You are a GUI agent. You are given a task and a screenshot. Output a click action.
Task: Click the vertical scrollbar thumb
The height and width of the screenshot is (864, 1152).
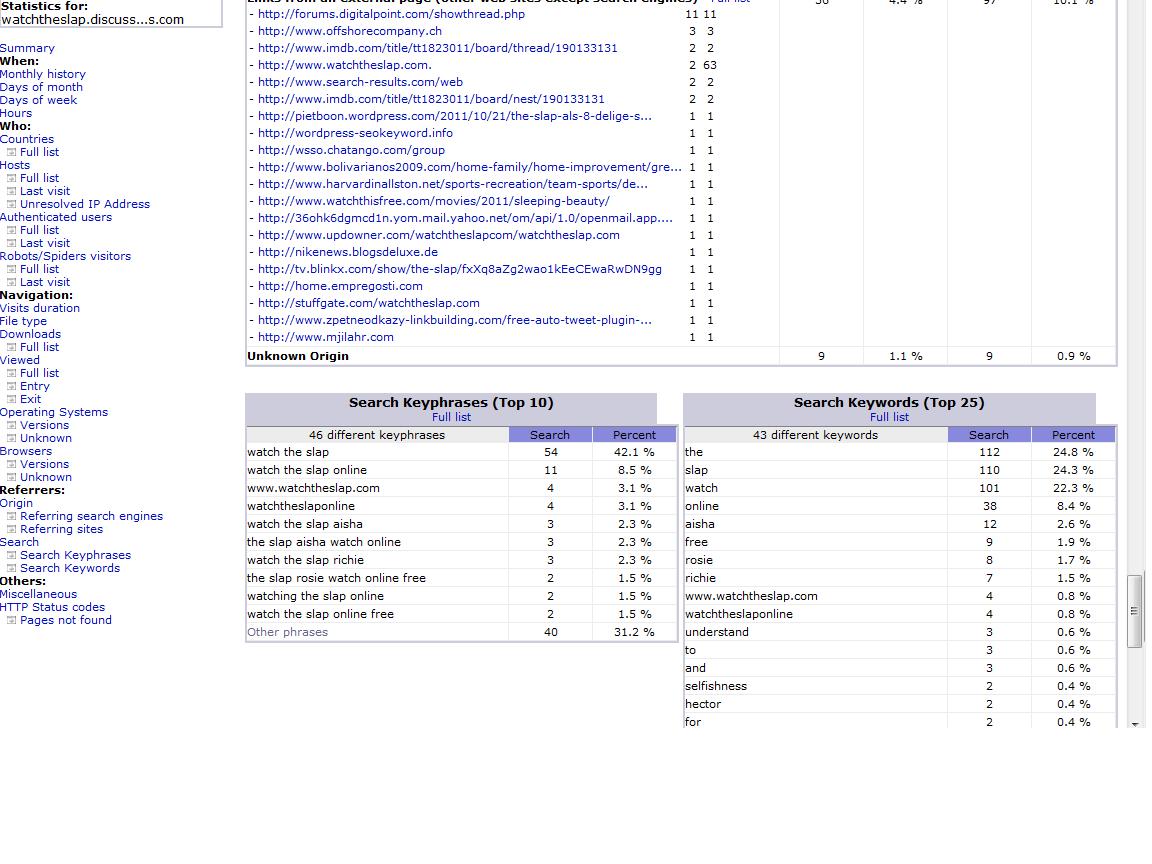pos(1134,611)
